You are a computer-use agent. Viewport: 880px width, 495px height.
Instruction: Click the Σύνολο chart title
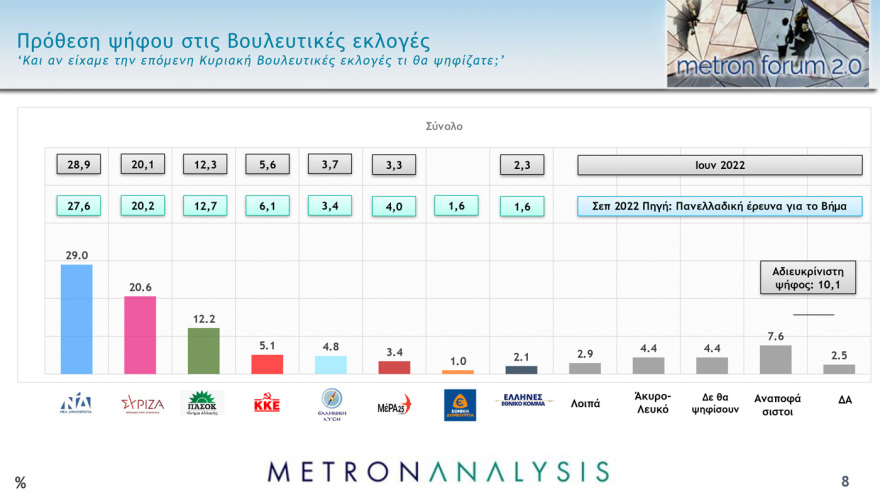[x=444, y=126]
